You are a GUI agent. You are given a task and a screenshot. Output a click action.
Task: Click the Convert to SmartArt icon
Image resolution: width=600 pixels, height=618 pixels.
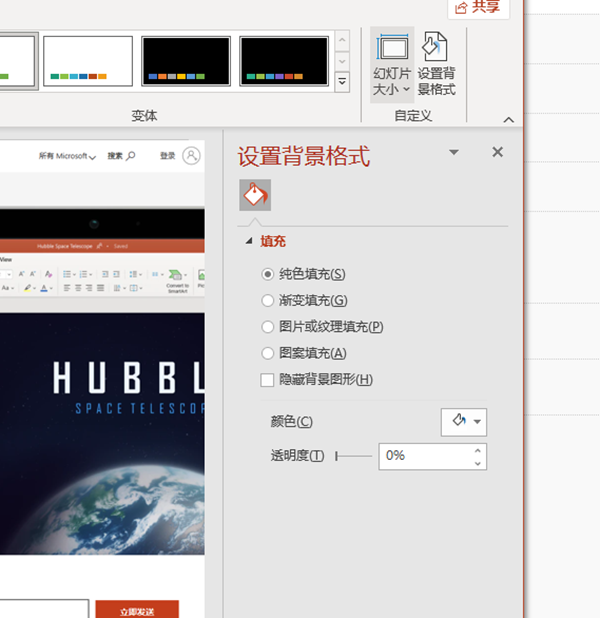(177, 281)
